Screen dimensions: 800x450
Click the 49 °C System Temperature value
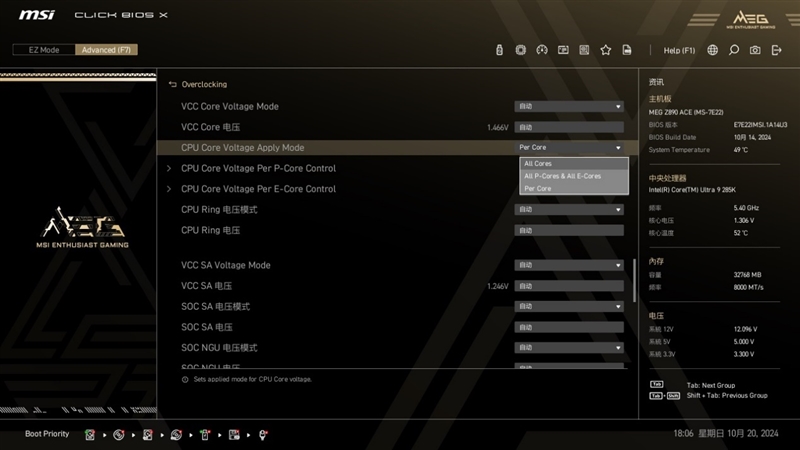click(x=740, y=150)
